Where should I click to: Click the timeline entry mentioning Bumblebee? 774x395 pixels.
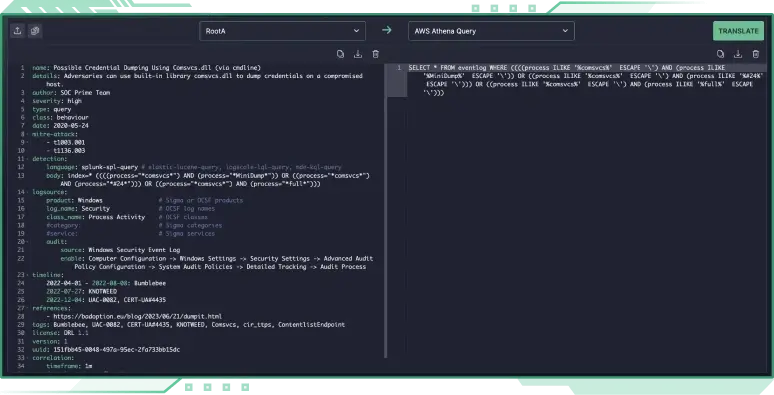pos(106,283)
